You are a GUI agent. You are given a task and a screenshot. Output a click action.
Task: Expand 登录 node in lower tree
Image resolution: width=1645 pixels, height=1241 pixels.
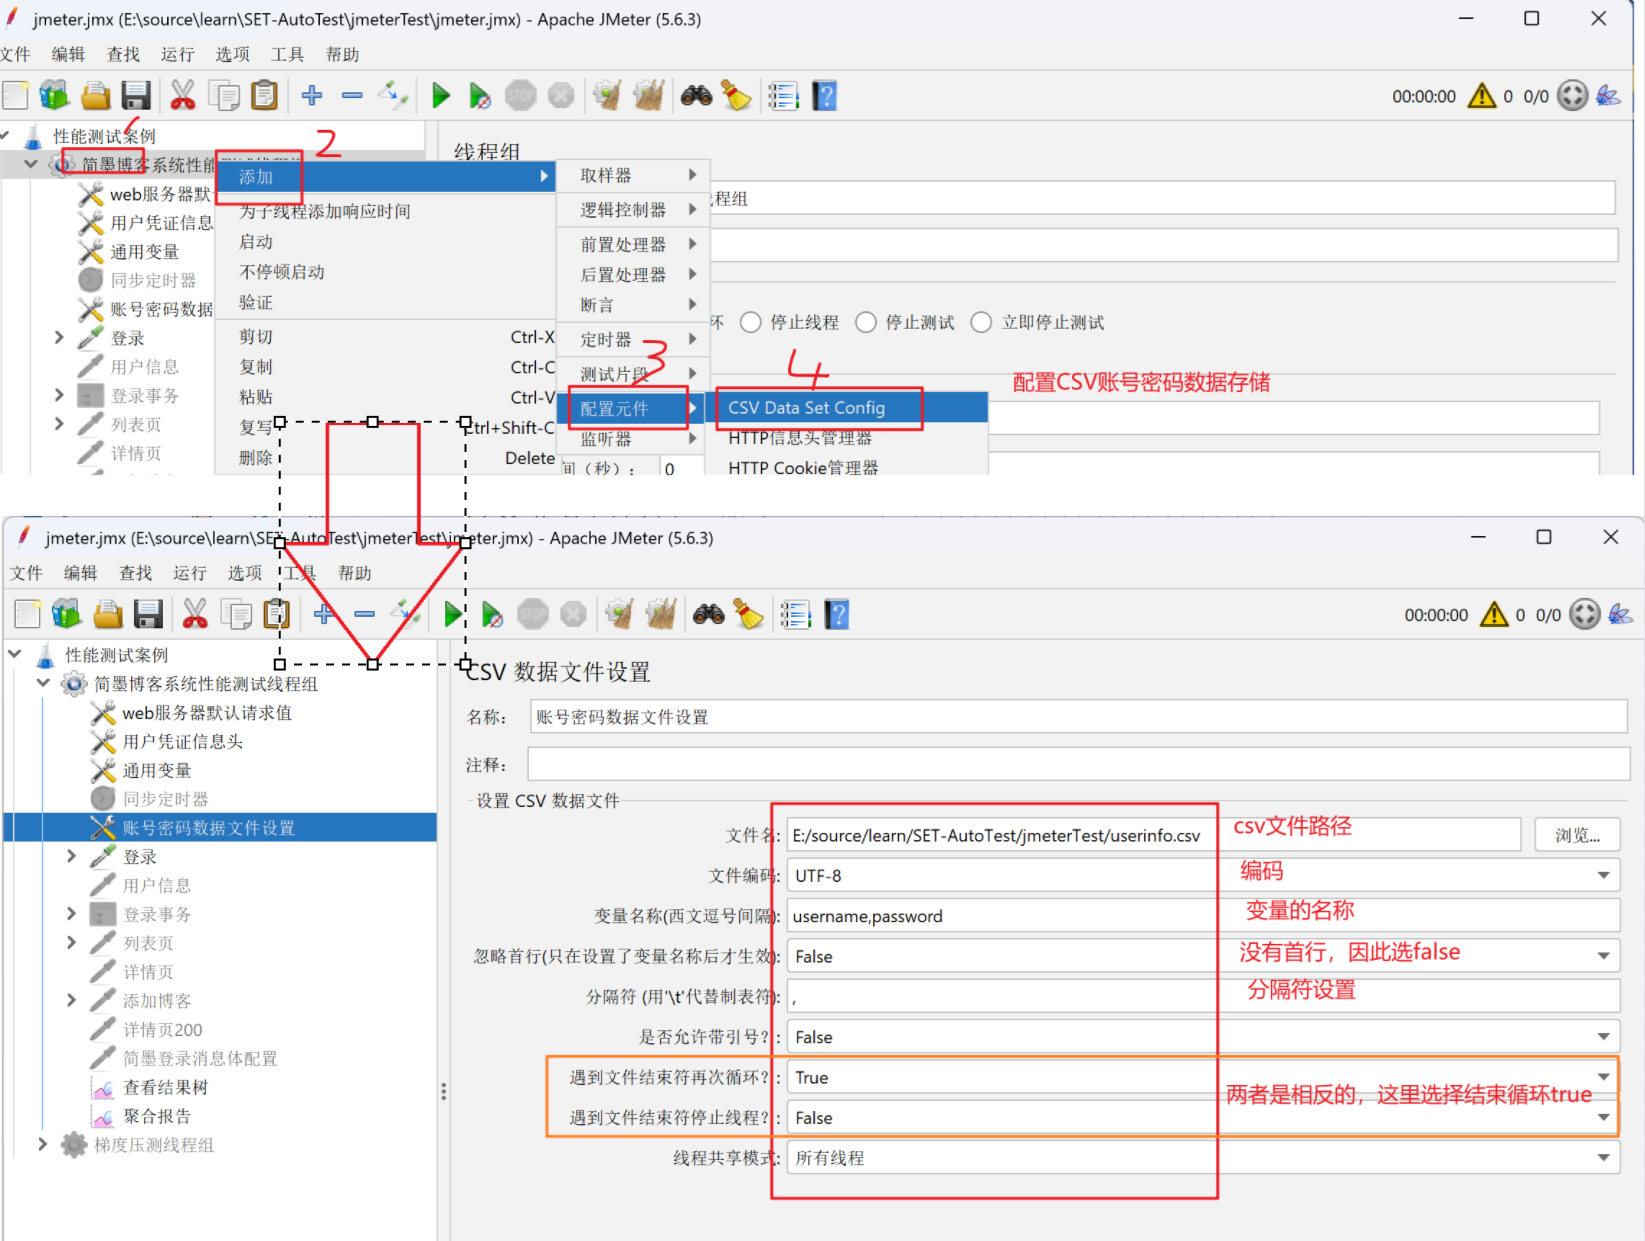71,856
